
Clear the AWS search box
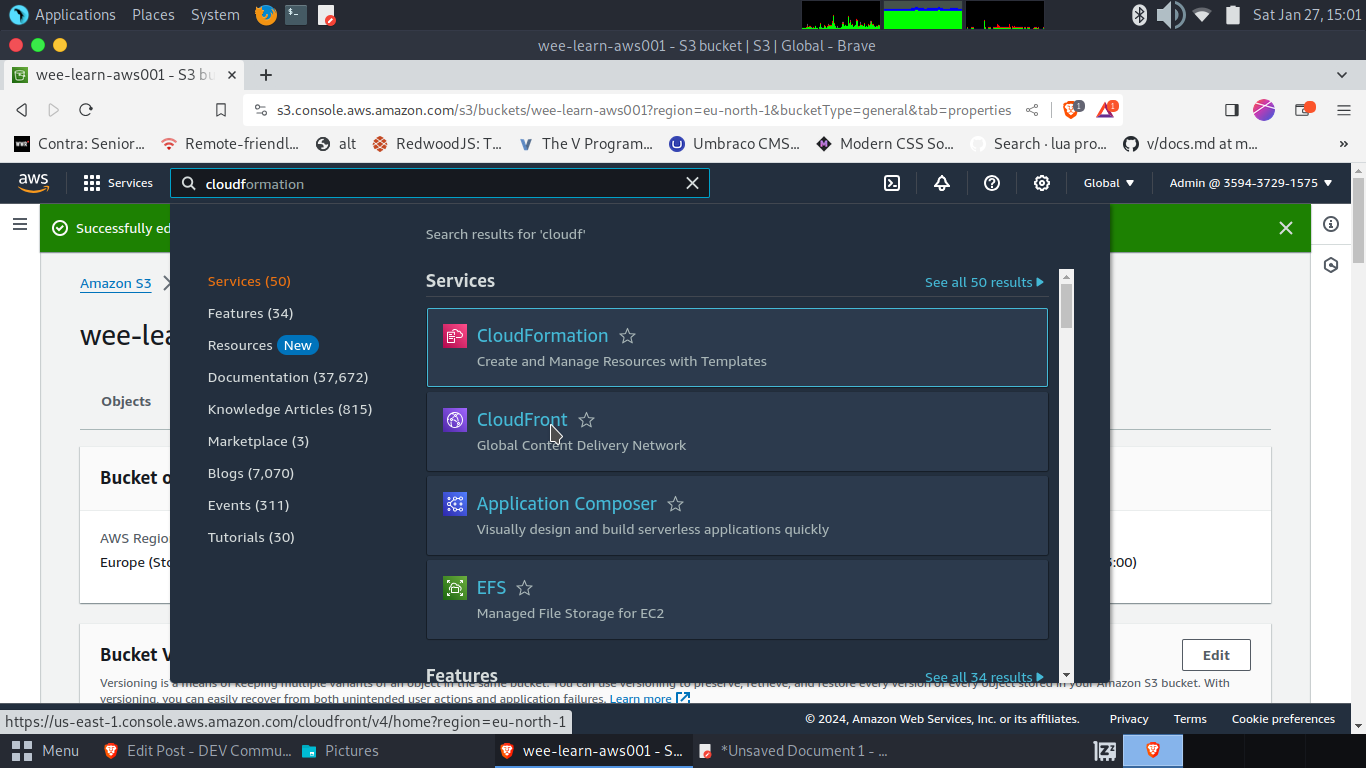692,183
